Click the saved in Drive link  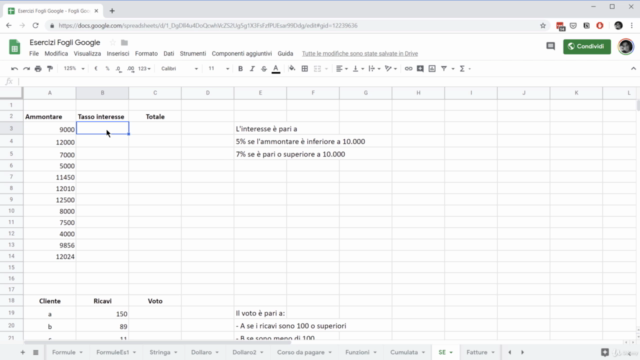tap(360, 53)
